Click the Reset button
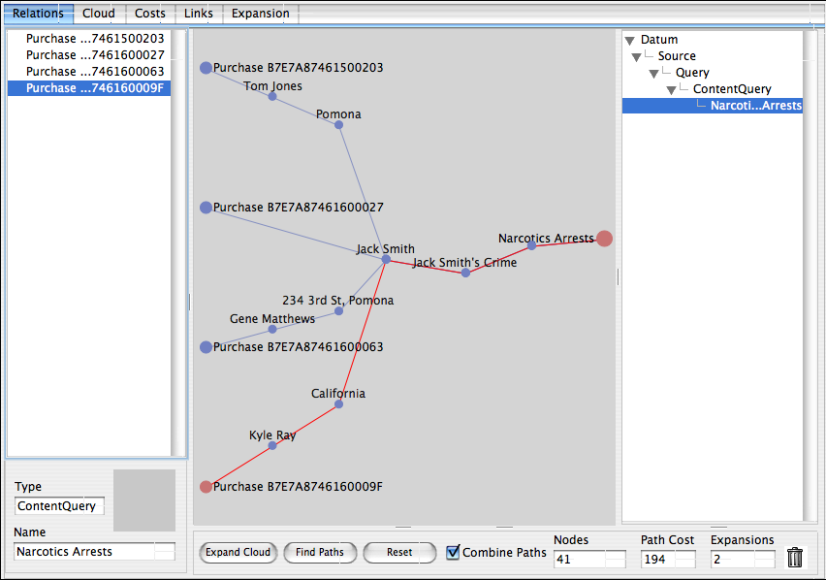Viewport: 826px width, 580px height. click(399, 552)
